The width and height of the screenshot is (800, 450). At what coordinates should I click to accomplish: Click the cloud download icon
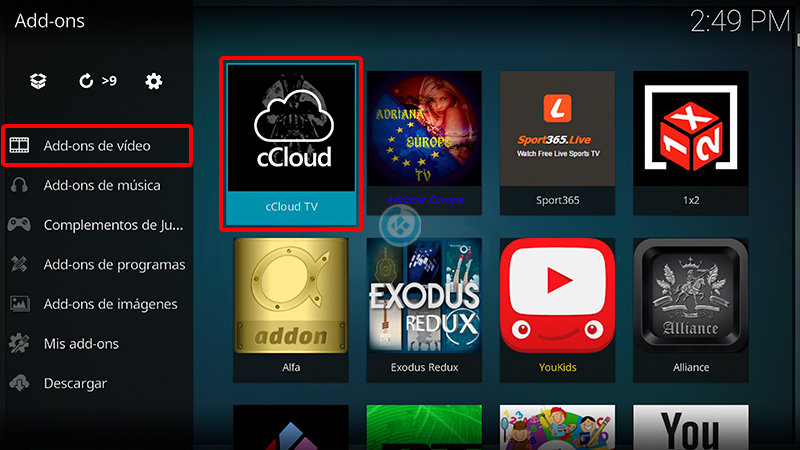tap(19, 383)
